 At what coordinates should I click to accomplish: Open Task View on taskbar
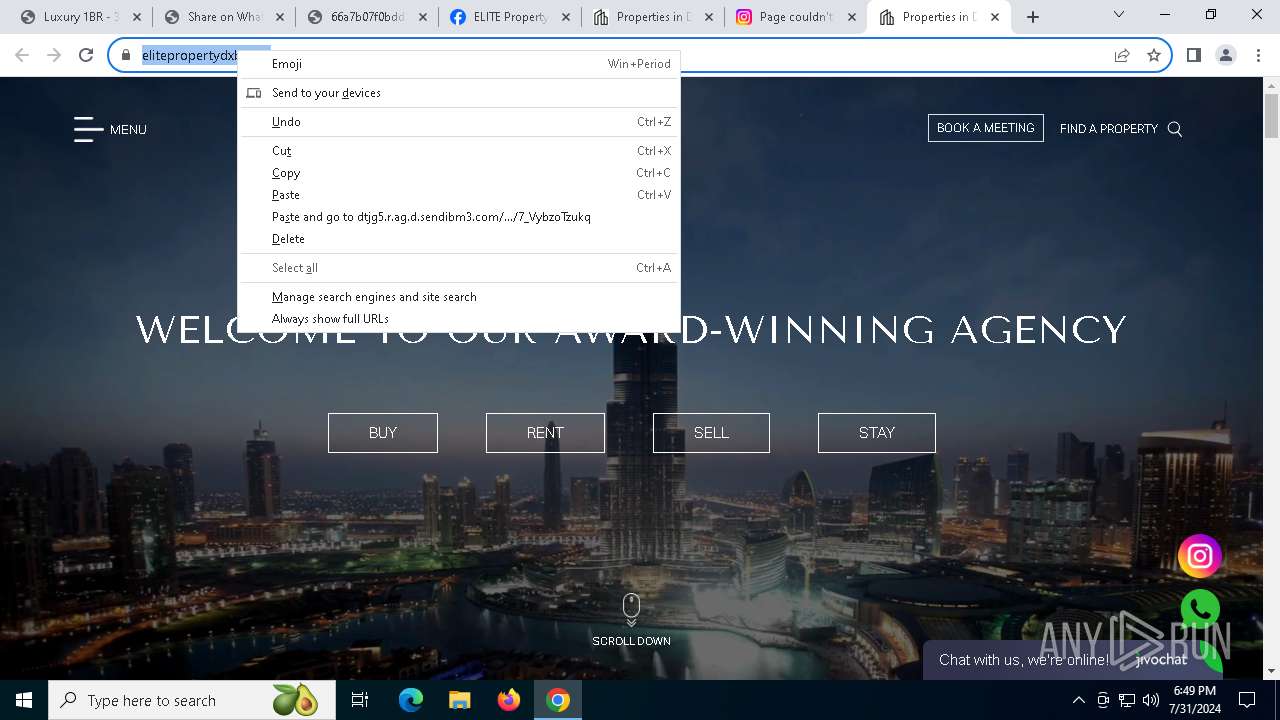(360, 700)
